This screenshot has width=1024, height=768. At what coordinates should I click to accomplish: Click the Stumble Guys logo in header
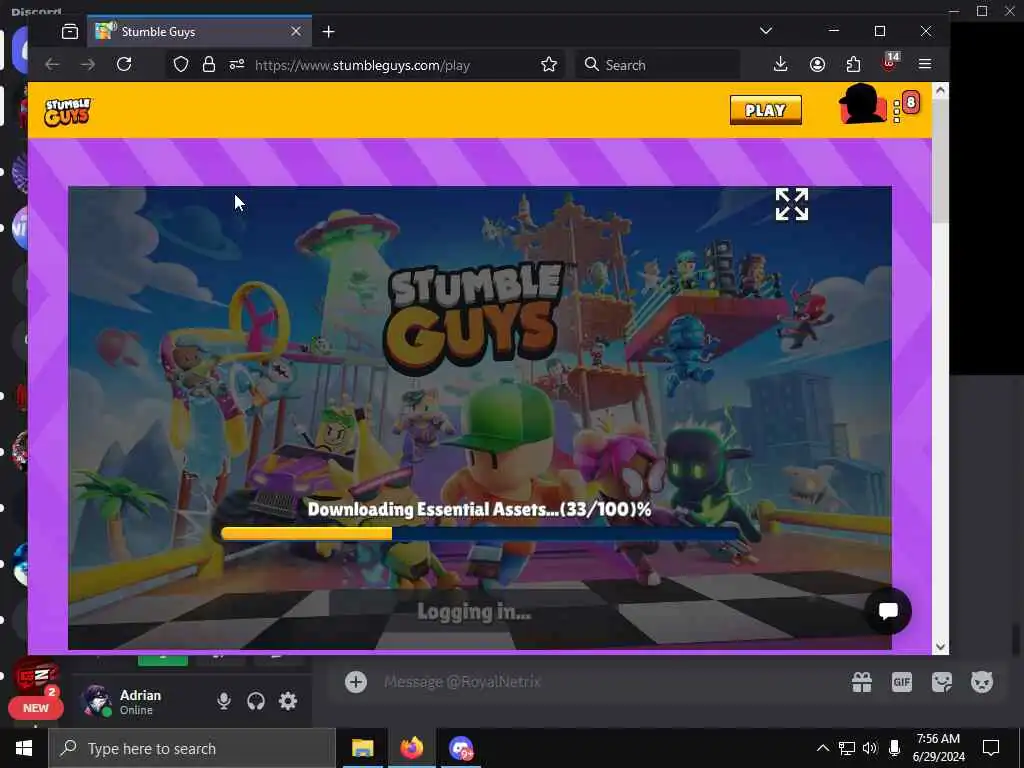point(68,112)
